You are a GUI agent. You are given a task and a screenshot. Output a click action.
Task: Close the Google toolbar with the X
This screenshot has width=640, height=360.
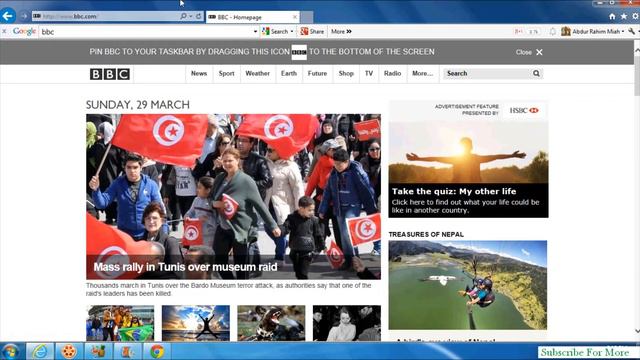pos(4,31)
